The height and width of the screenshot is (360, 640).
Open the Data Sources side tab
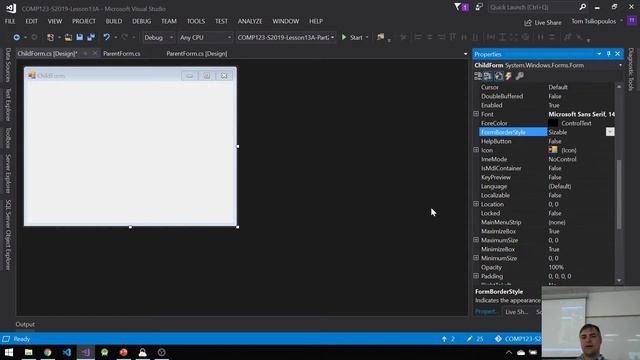click(8, 65)
